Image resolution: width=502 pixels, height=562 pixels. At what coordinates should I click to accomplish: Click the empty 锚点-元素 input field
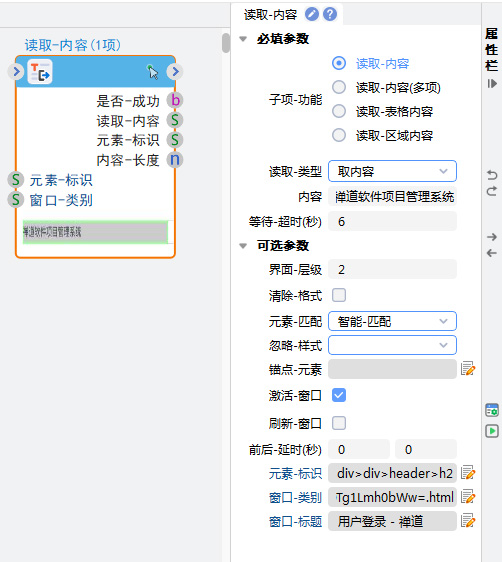point(392,369)
